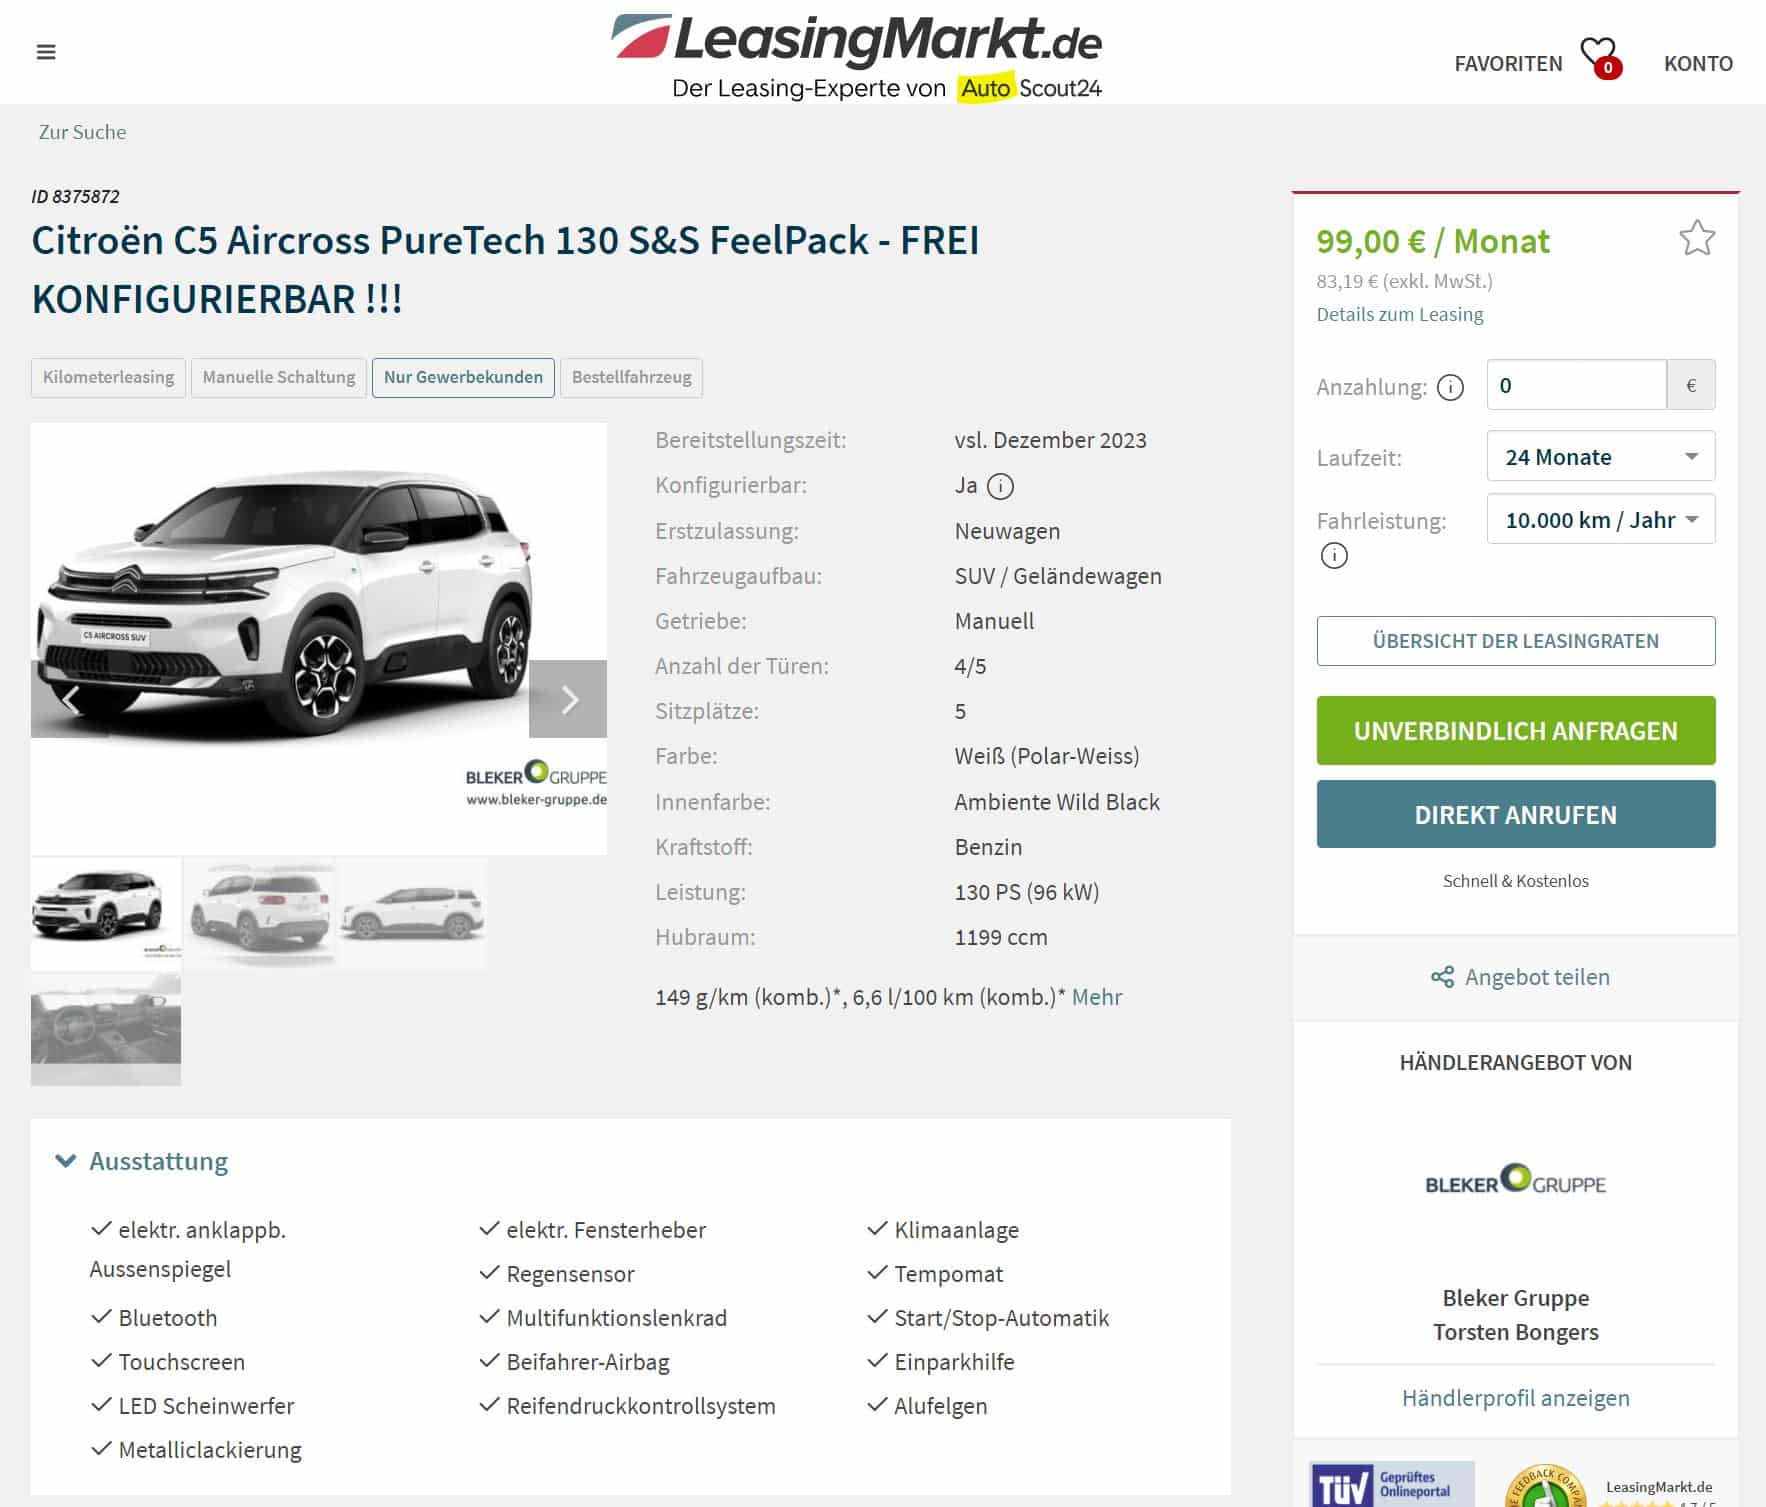
Task: Select the Nur Gewerbekunden tag
Action: click(x=463, y=377)
